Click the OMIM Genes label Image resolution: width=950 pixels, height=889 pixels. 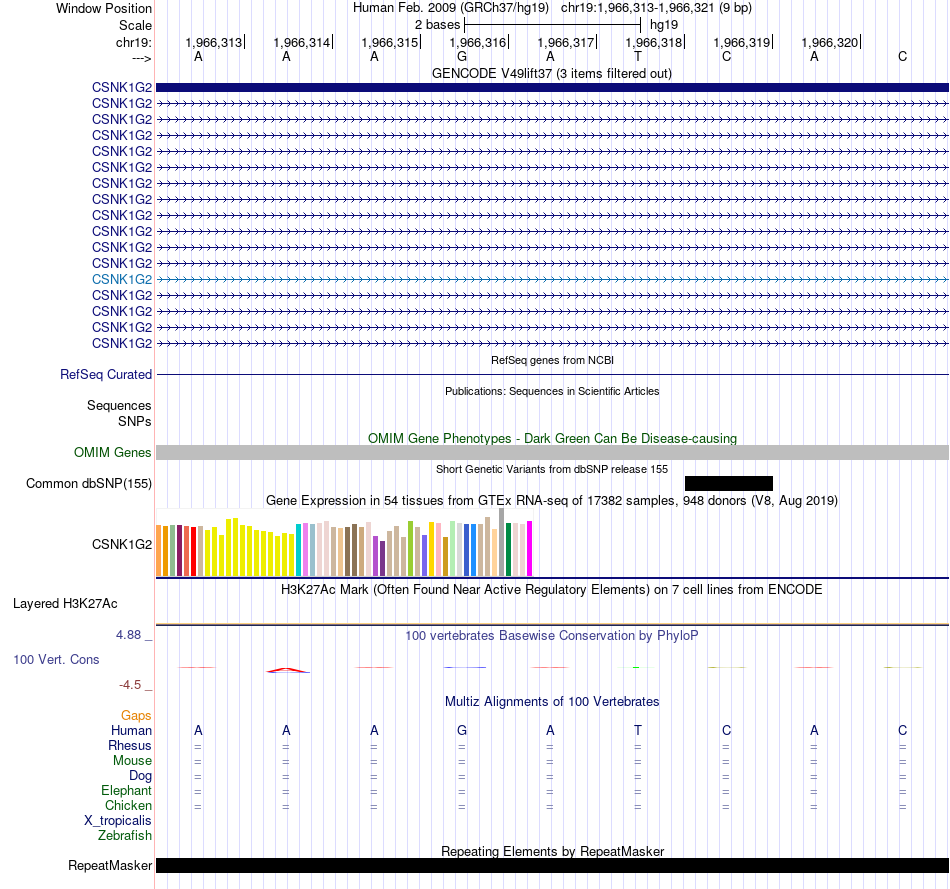(112, 453)
